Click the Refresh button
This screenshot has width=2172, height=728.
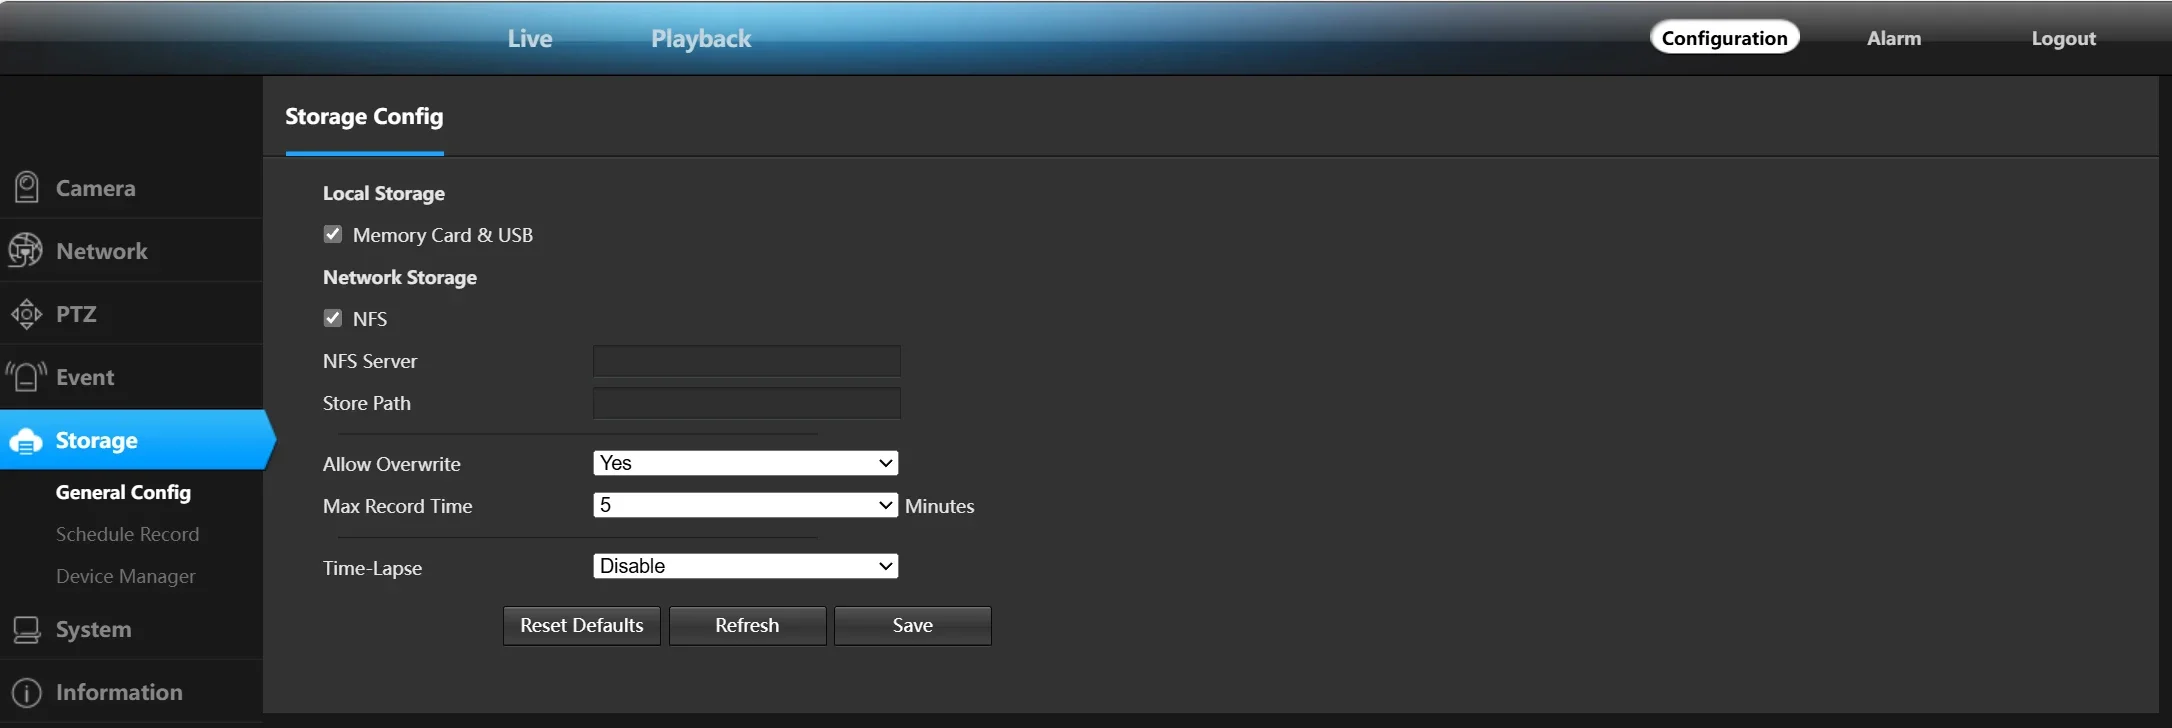point(747,626)
